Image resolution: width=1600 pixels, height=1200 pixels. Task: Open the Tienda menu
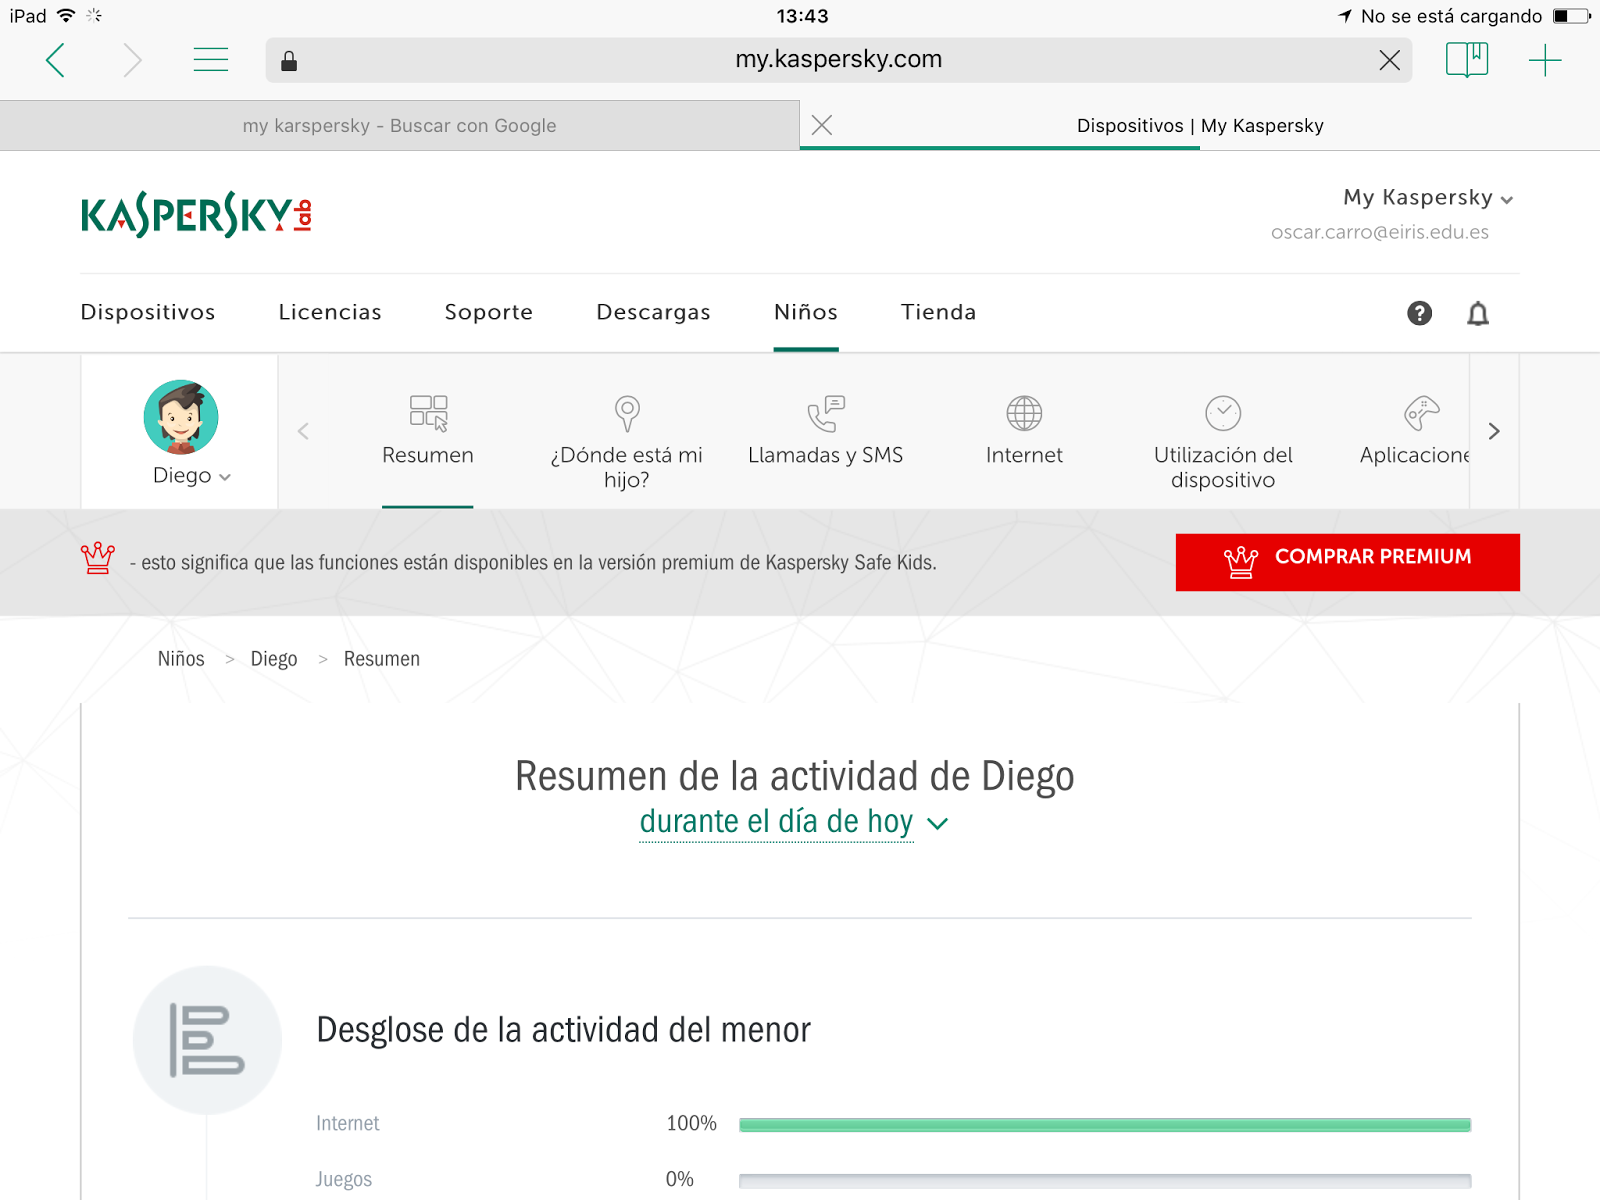coord(938,312)
